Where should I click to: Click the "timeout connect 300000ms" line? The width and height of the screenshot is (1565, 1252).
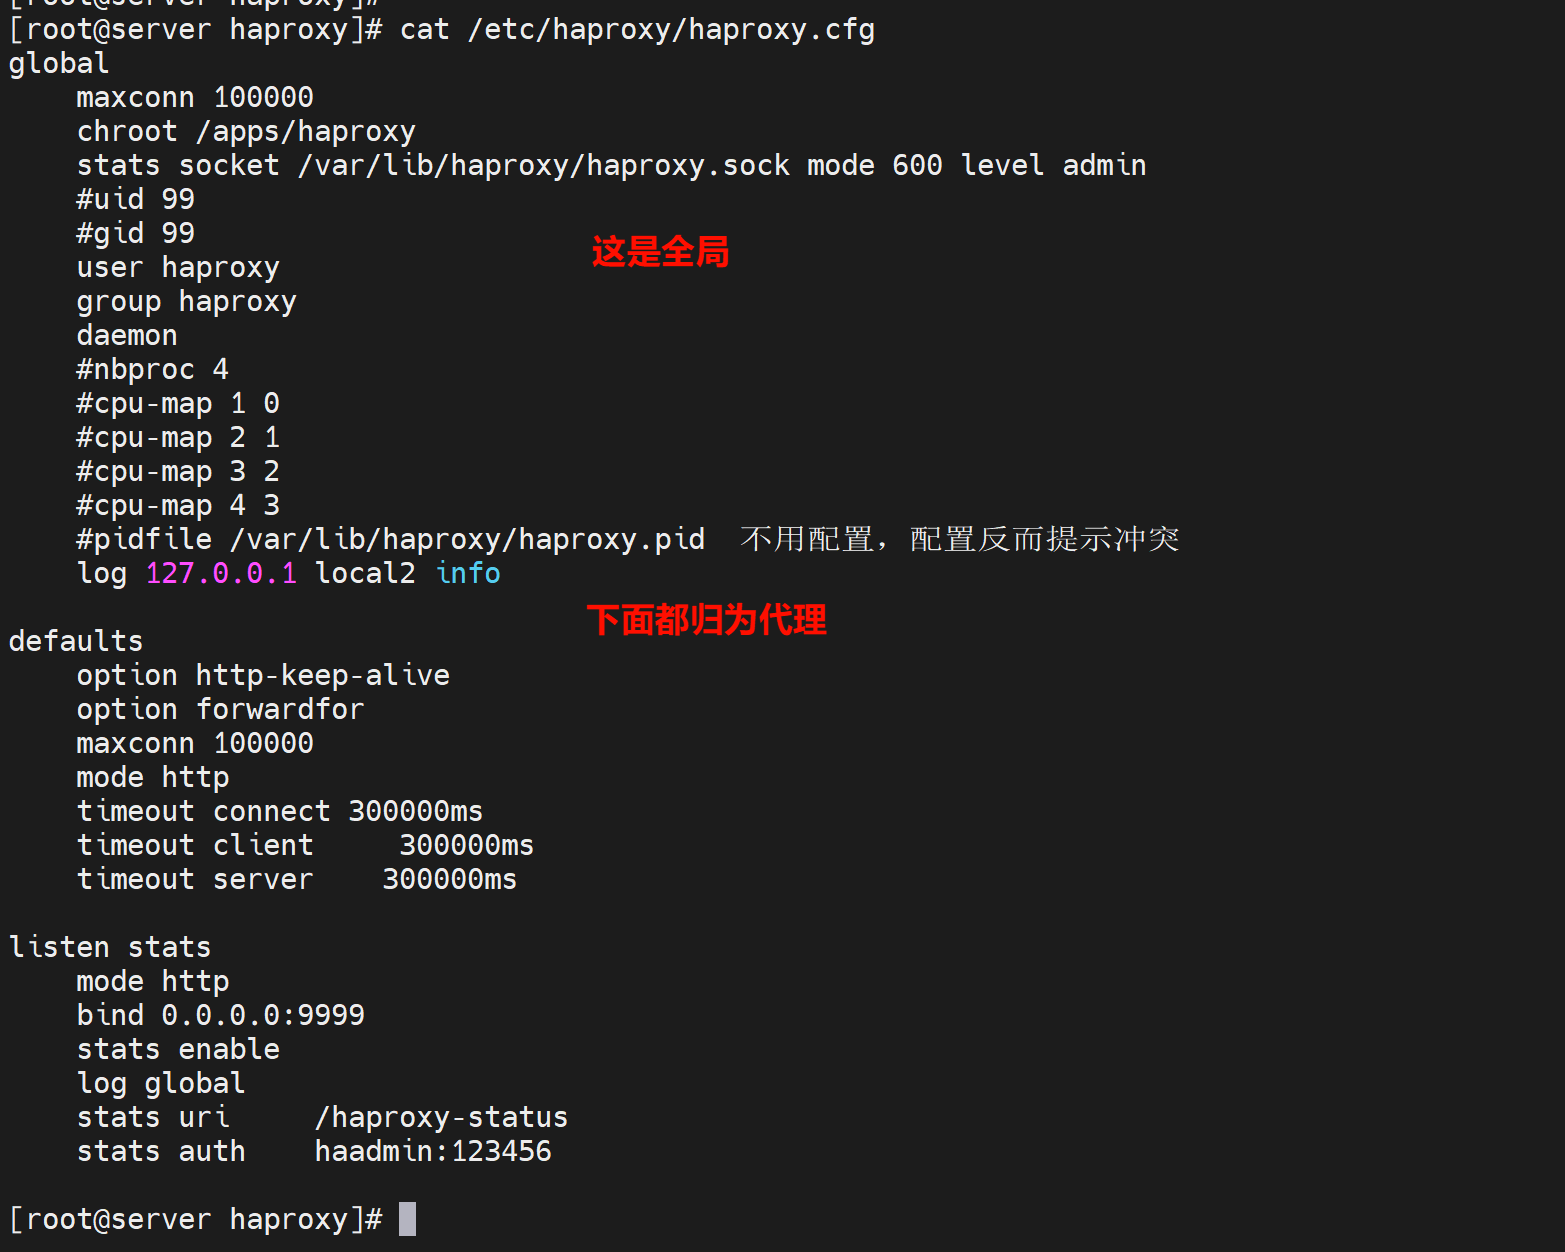(x=280, y=811)
